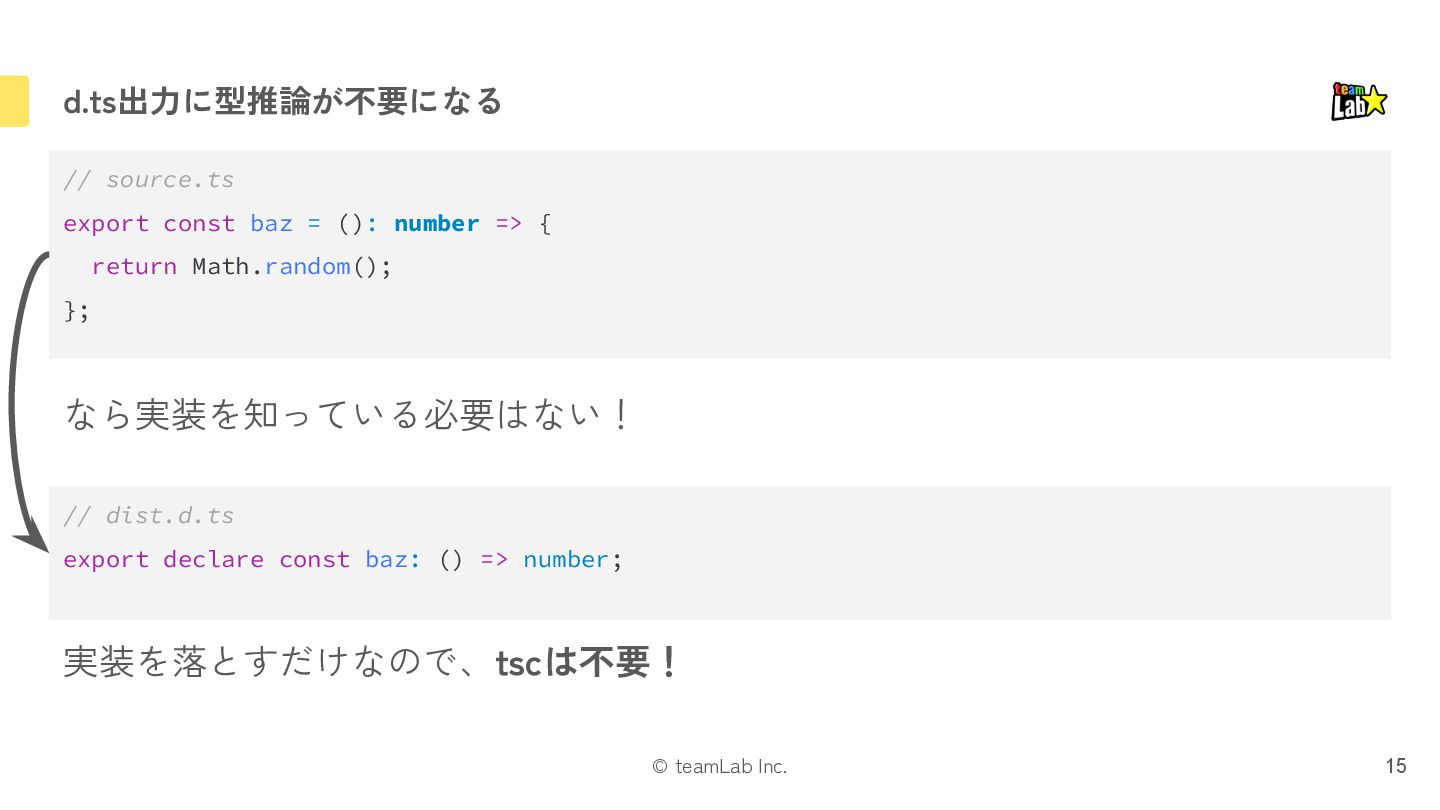The width and height of the screenshot is (1440, 810).
Task: Click the "// source.ts" comment line
Action: click(148, 180)
